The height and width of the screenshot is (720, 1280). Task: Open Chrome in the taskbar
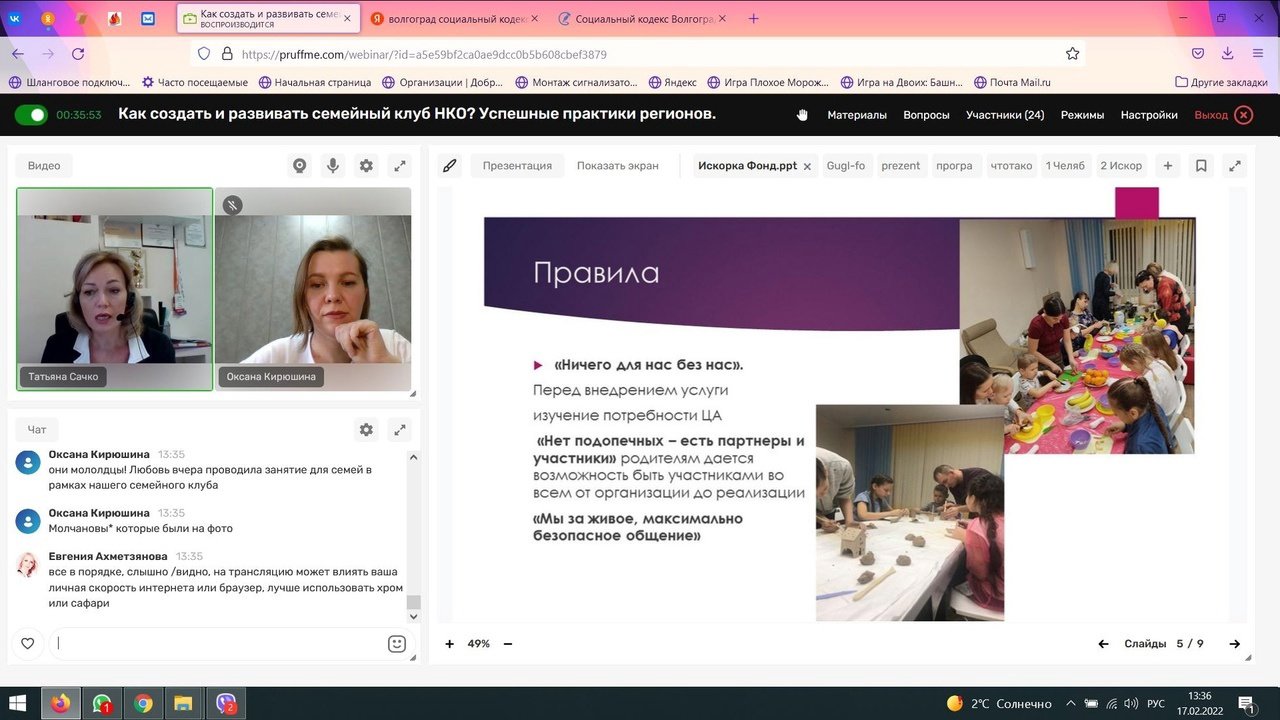pyautogui.click(x=143, y=703)
